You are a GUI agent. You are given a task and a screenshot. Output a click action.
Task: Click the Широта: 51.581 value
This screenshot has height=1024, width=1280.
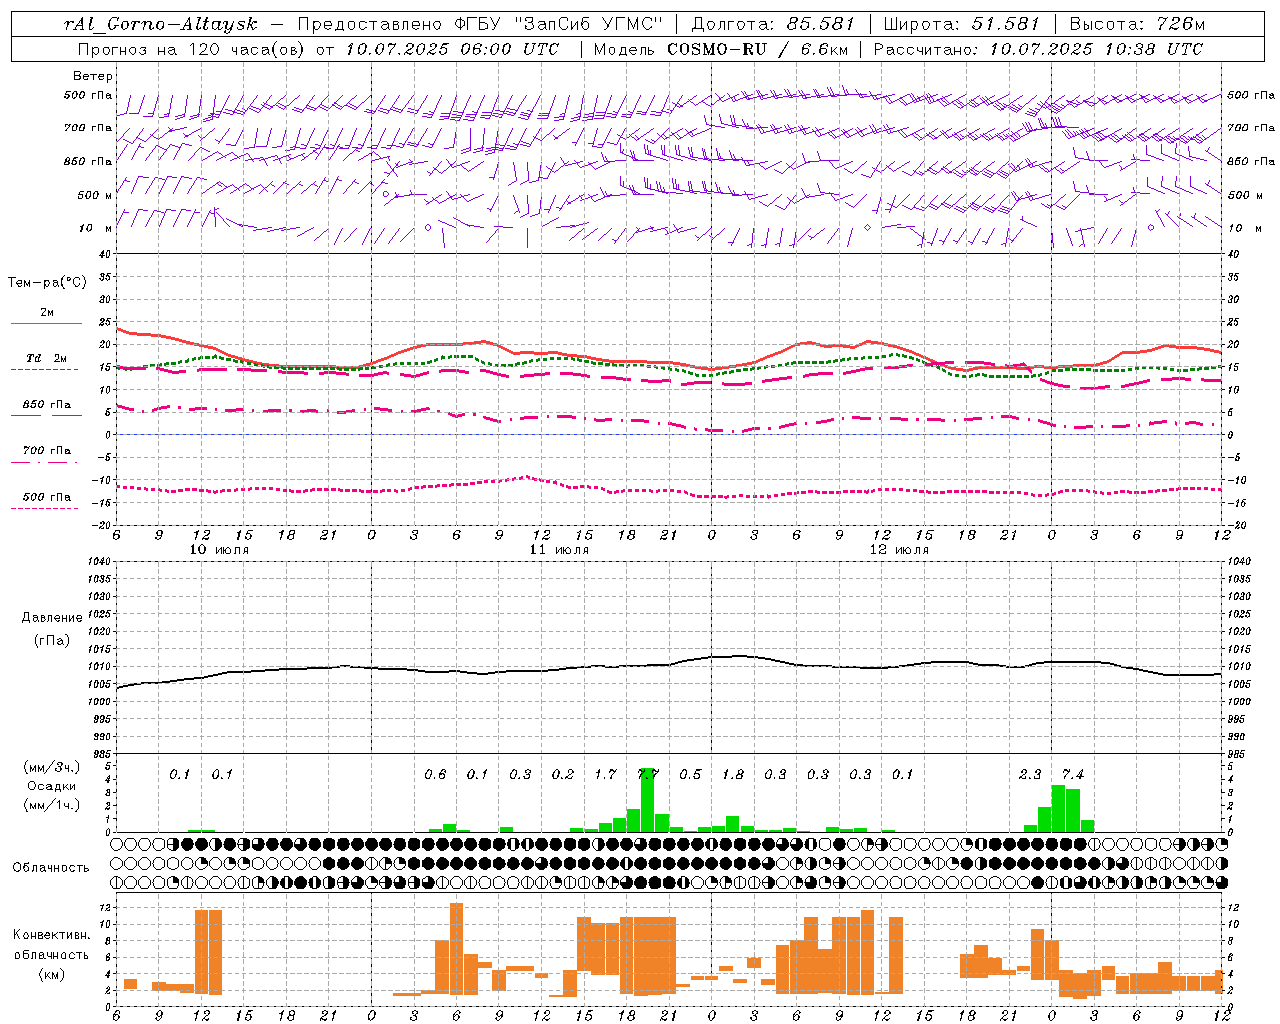(x=961, y=24)
